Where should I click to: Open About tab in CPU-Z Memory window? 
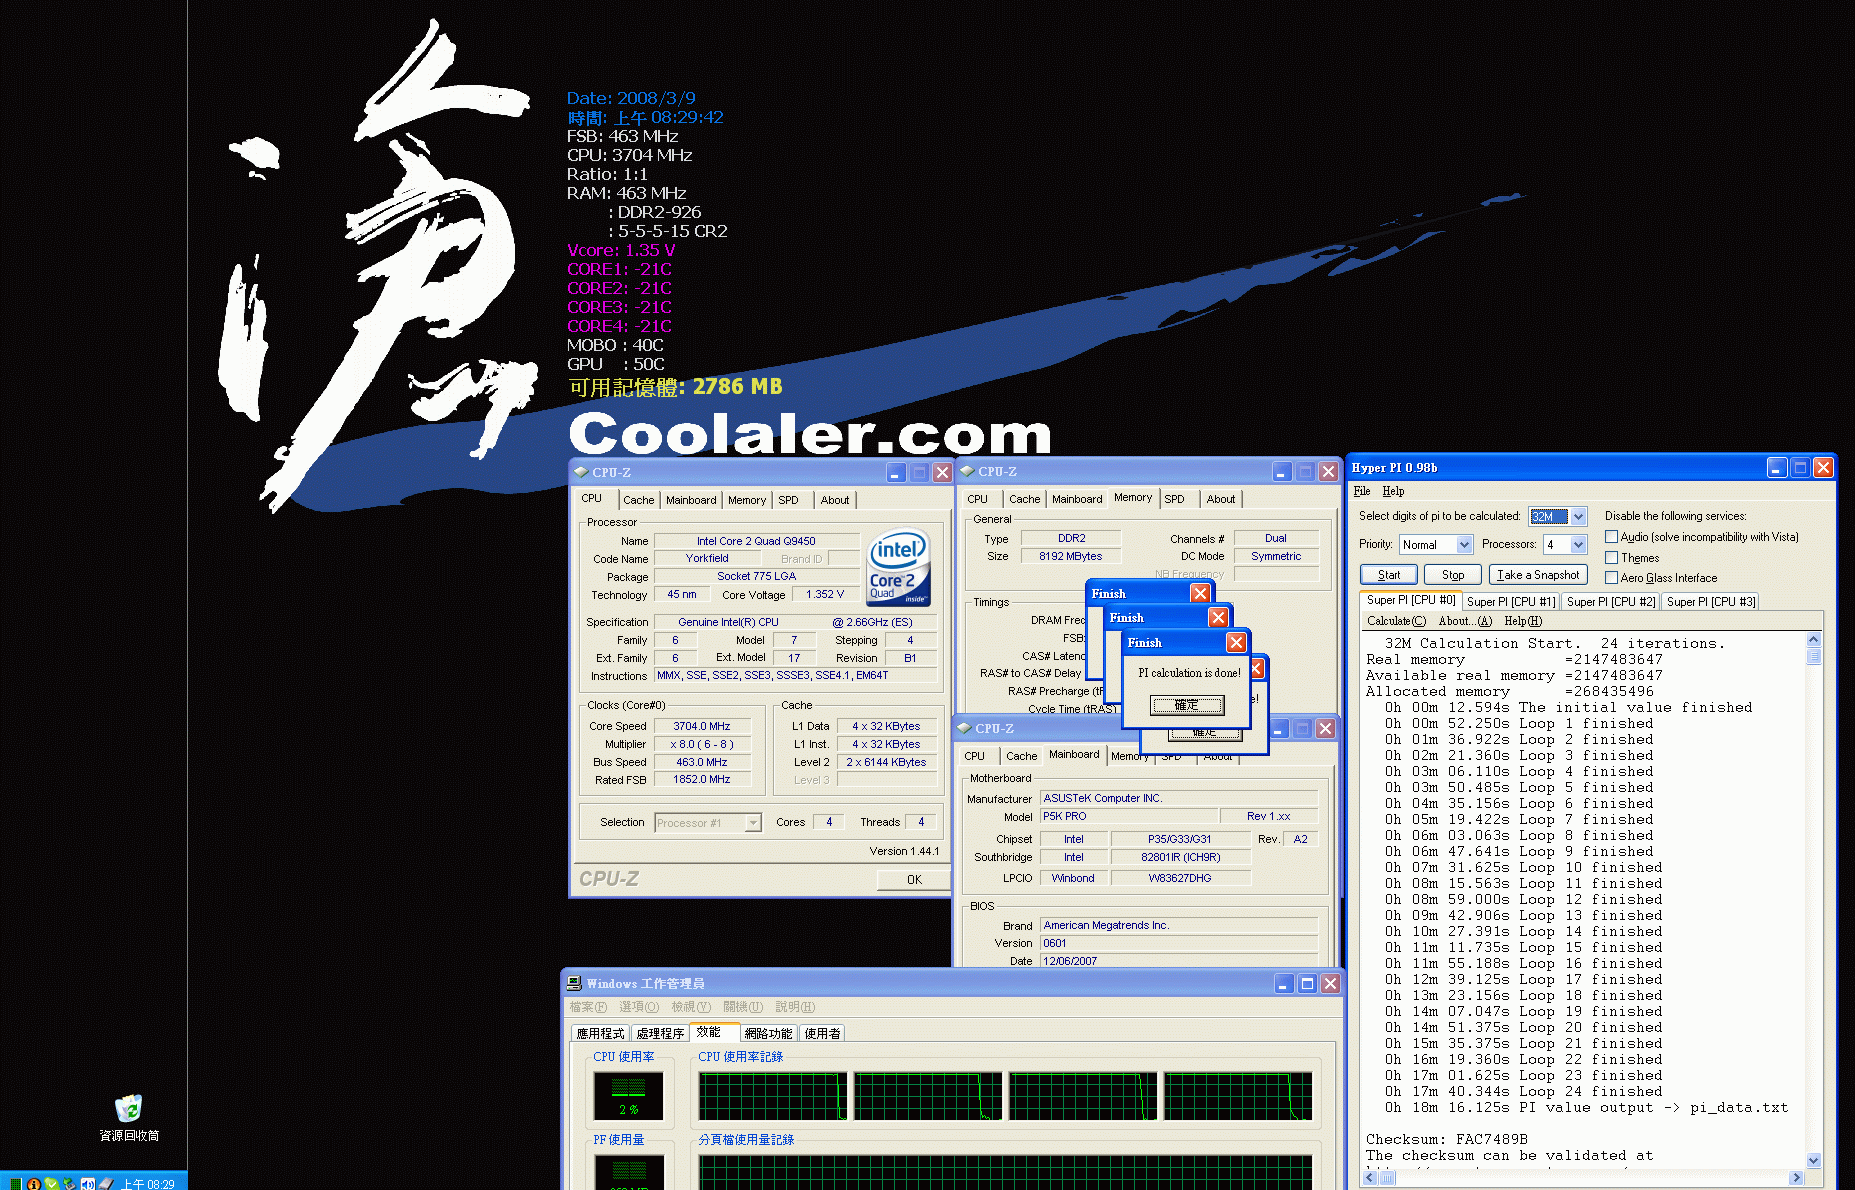coord(1220,499)
